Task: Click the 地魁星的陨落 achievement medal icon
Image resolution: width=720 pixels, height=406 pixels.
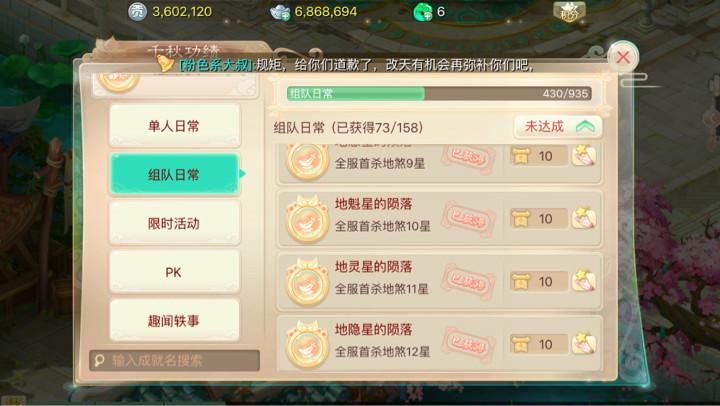Action: [x=307, y=219]
